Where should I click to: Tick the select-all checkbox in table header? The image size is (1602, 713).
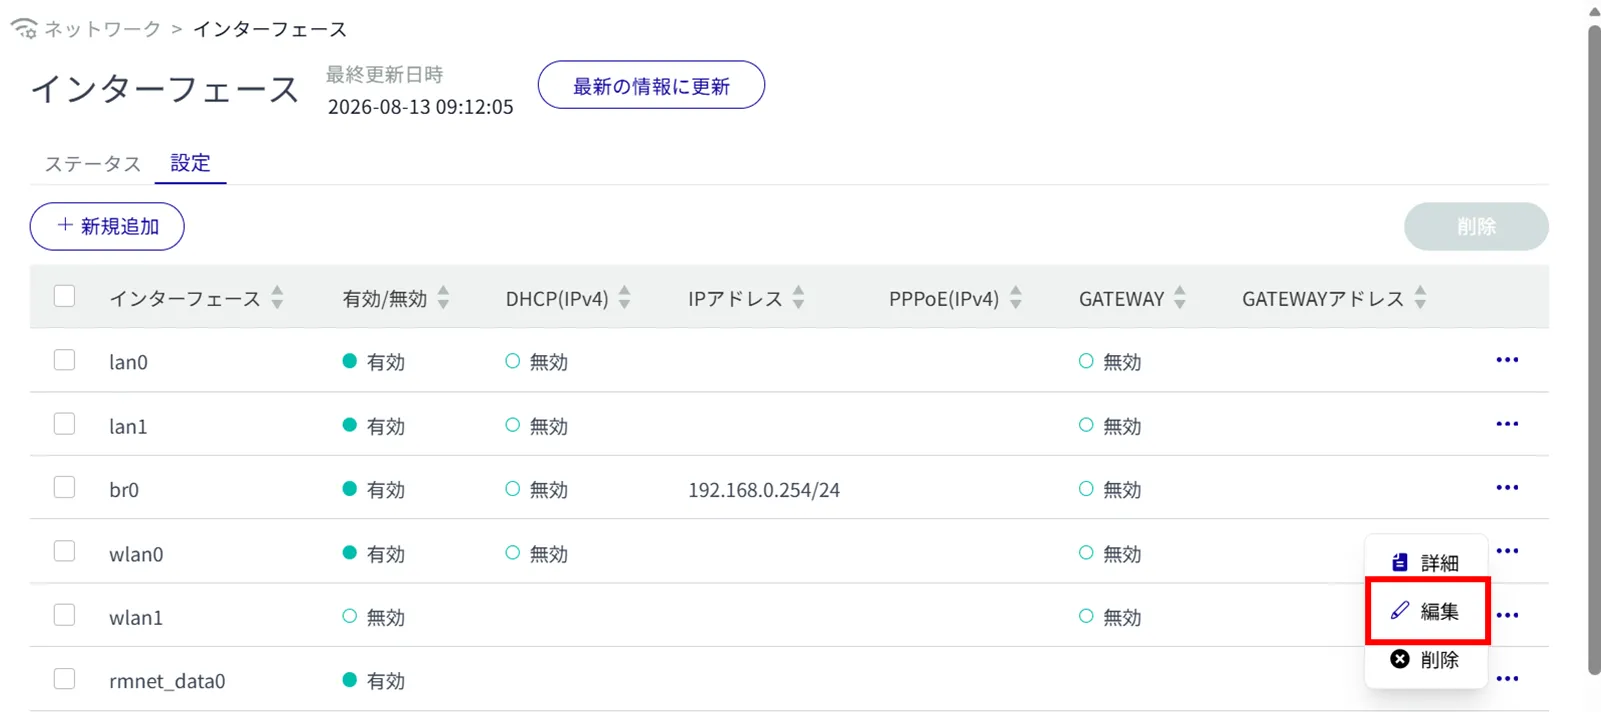(x=64, y=296)
